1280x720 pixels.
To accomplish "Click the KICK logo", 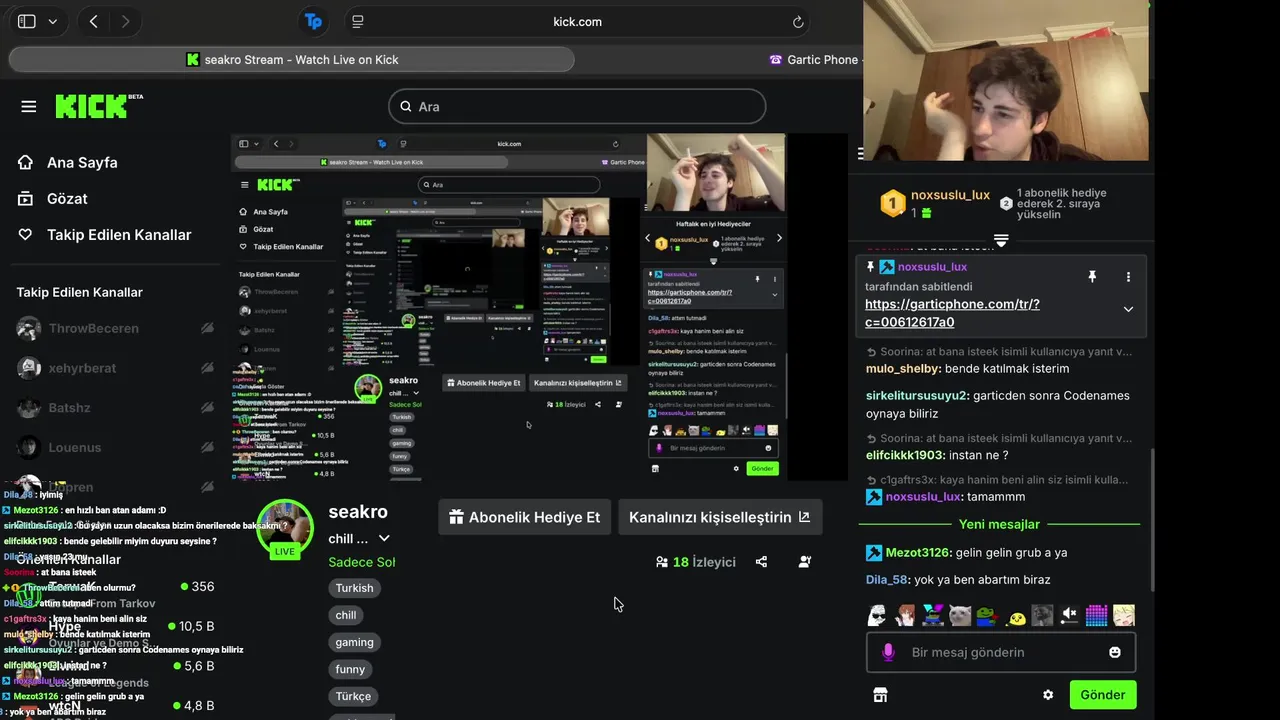I will [98, 106].
